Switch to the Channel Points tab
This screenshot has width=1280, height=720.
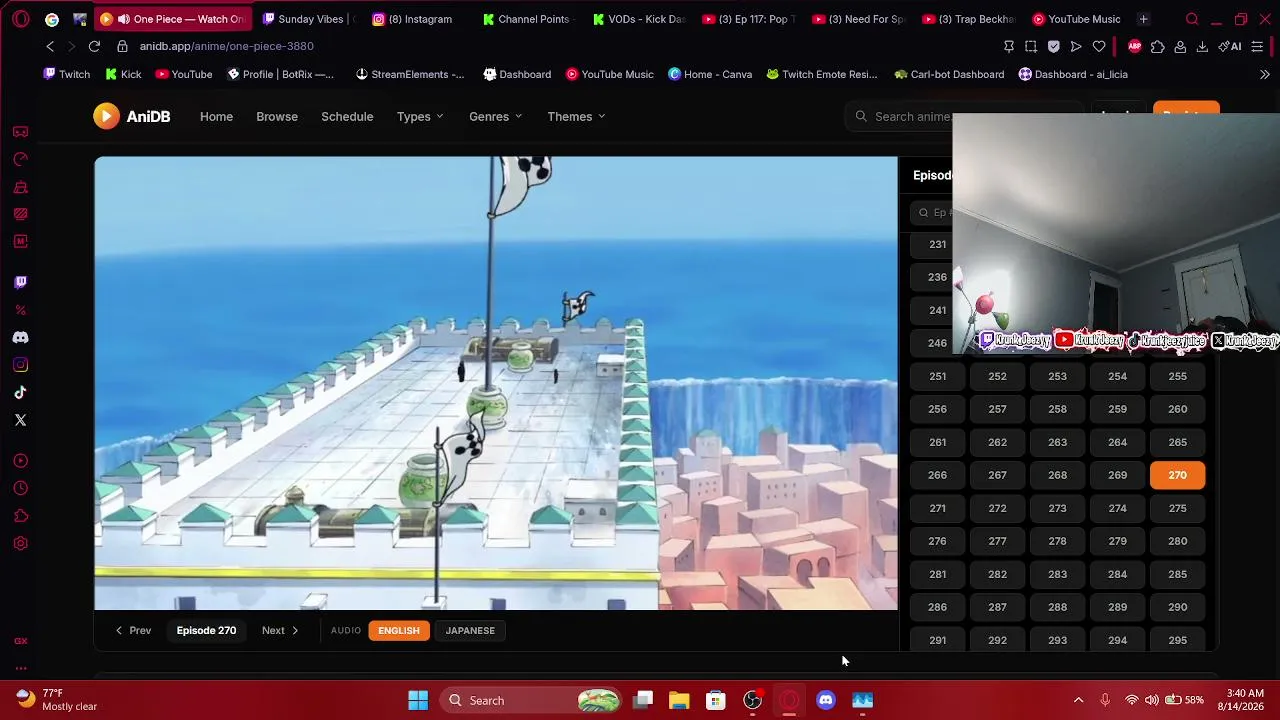pos(528,19)
